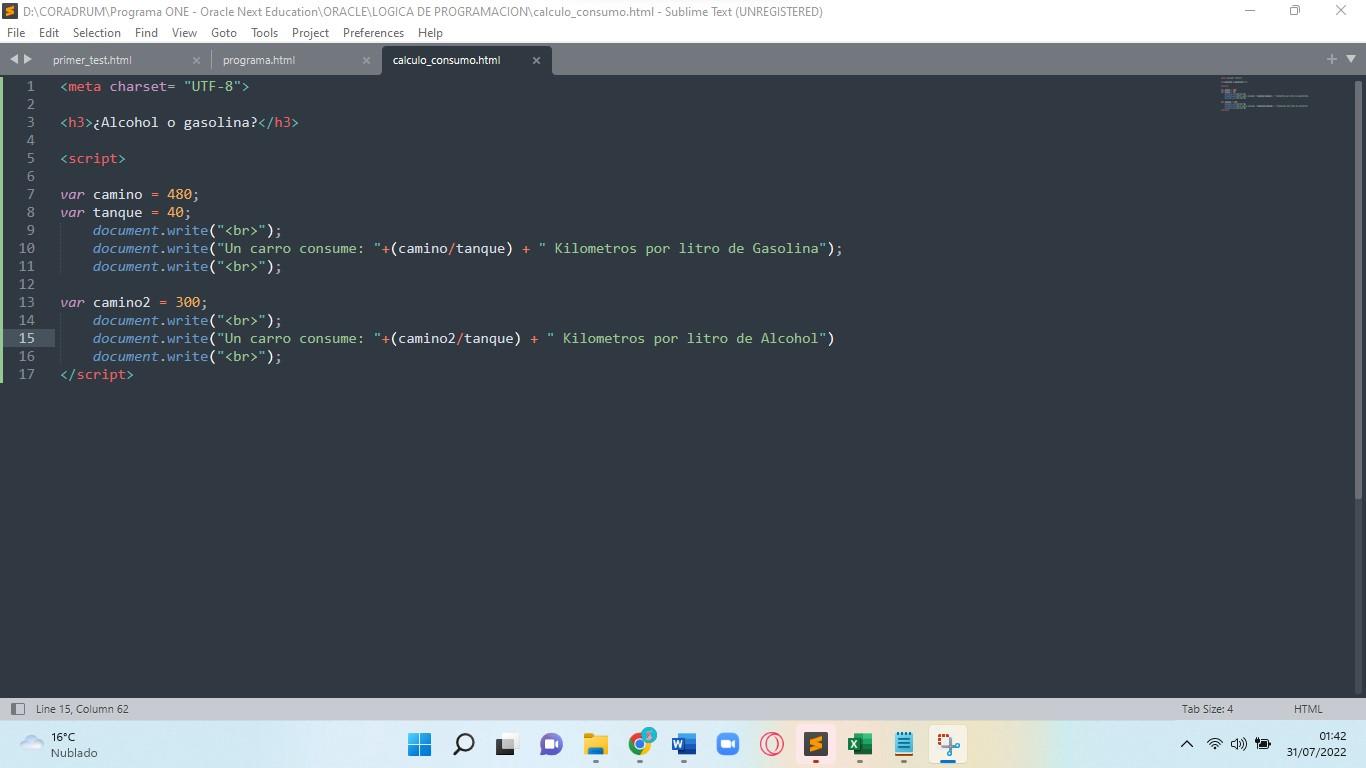
Task: Open Zoom from the taskbar
Action: [x=727, y=744]
